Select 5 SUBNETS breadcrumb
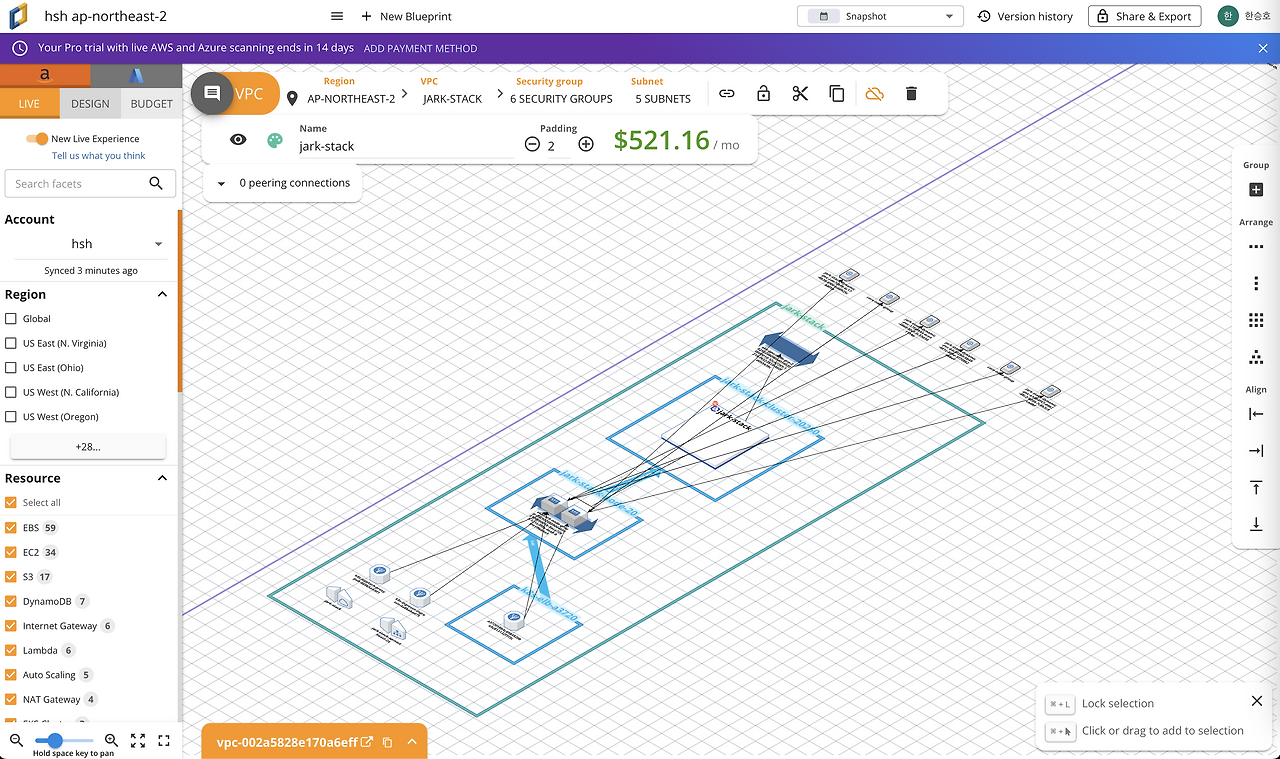The image size is (1280, 759). point(663,99)
